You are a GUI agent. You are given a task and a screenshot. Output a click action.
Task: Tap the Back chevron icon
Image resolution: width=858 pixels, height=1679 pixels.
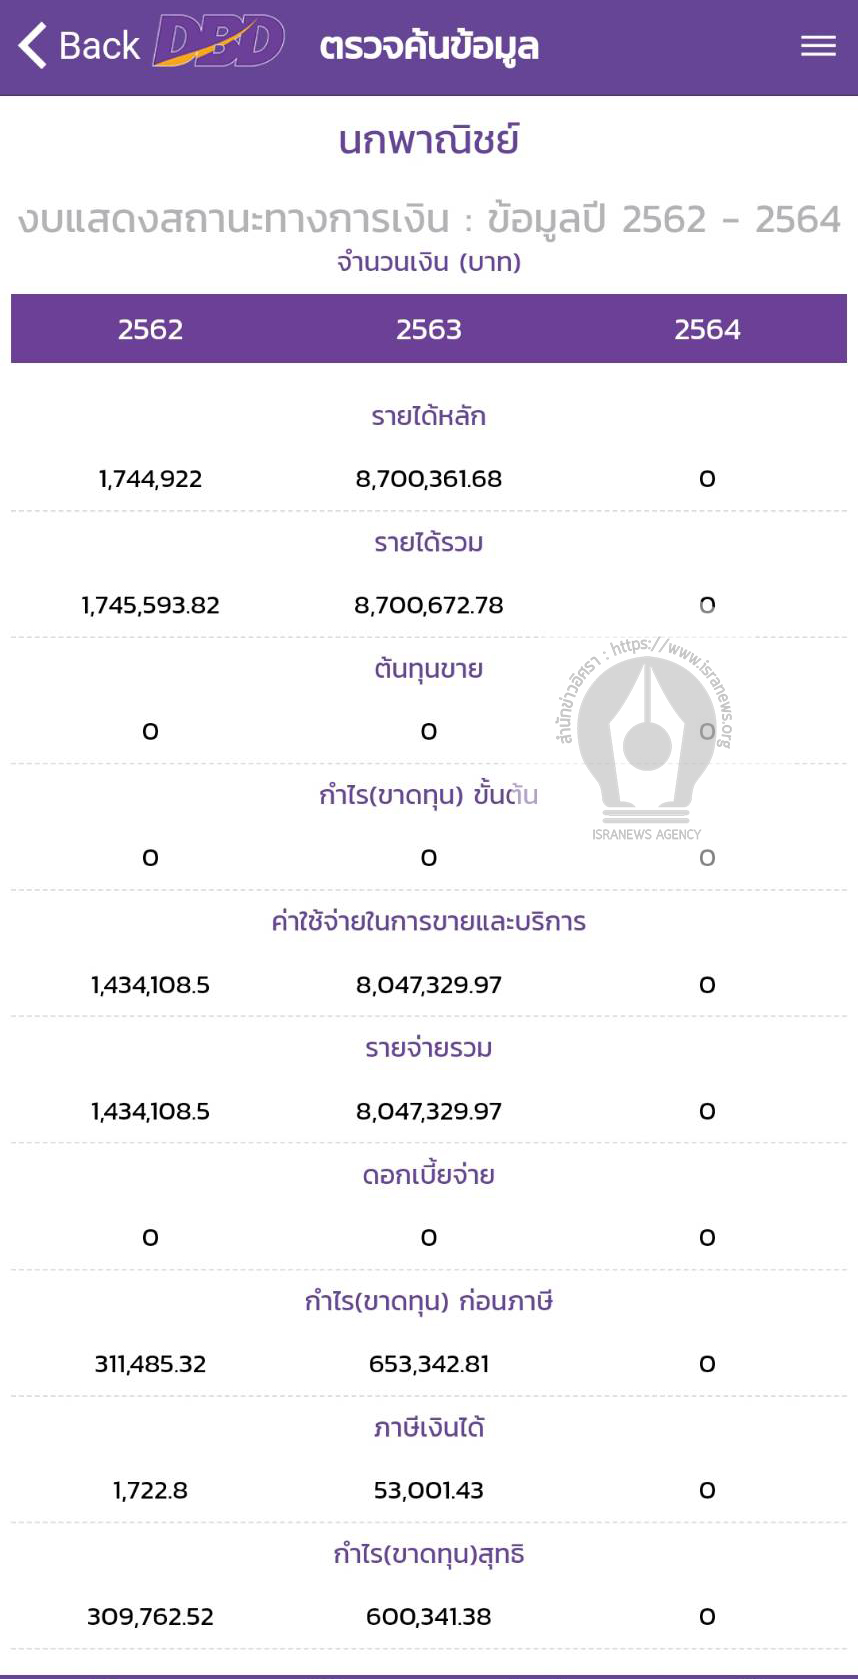[30, 45]
